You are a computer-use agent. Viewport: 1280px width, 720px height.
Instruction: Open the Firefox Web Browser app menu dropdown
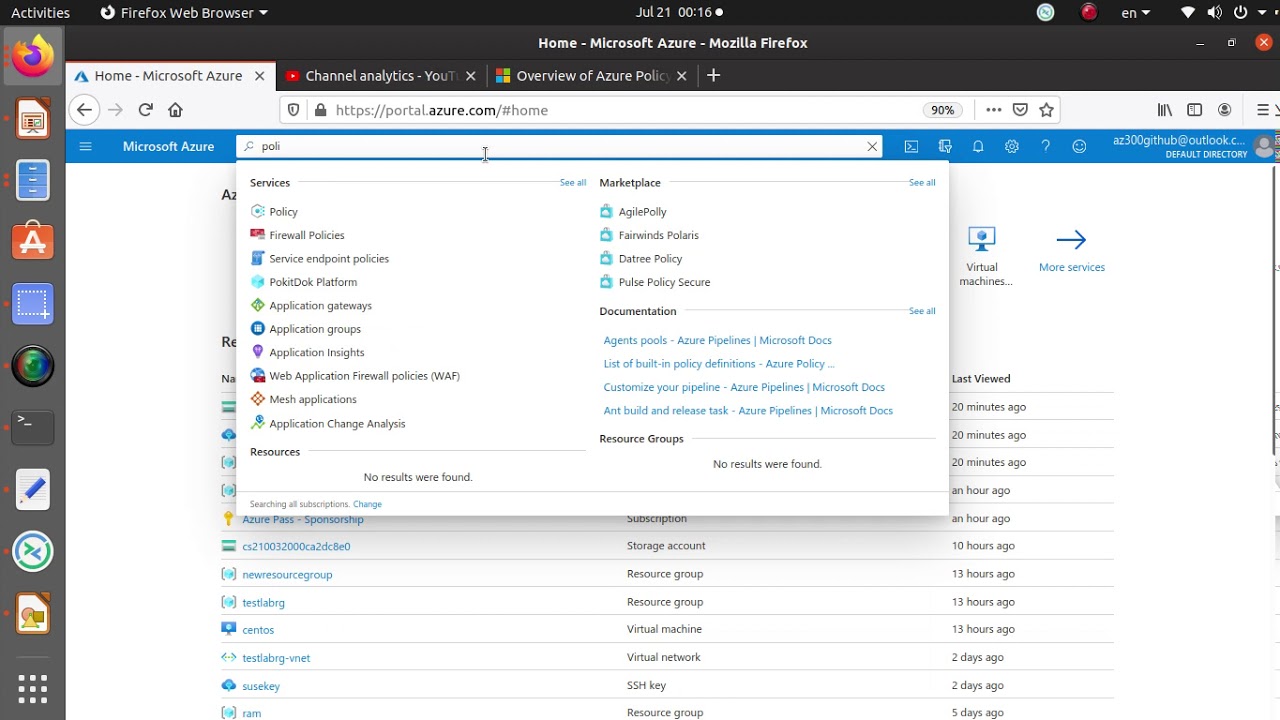[x=185, y=13]
